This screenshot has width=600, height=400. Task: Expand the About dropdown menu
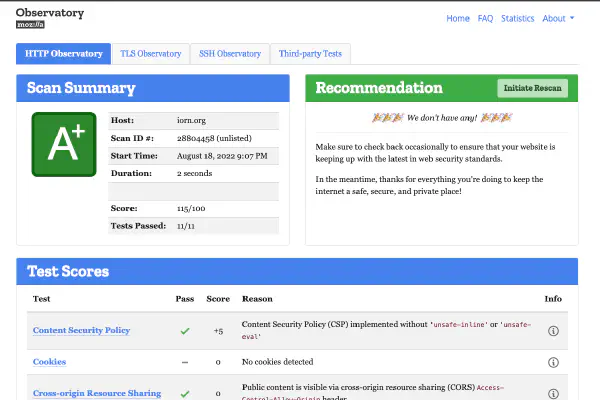[558, 18]
